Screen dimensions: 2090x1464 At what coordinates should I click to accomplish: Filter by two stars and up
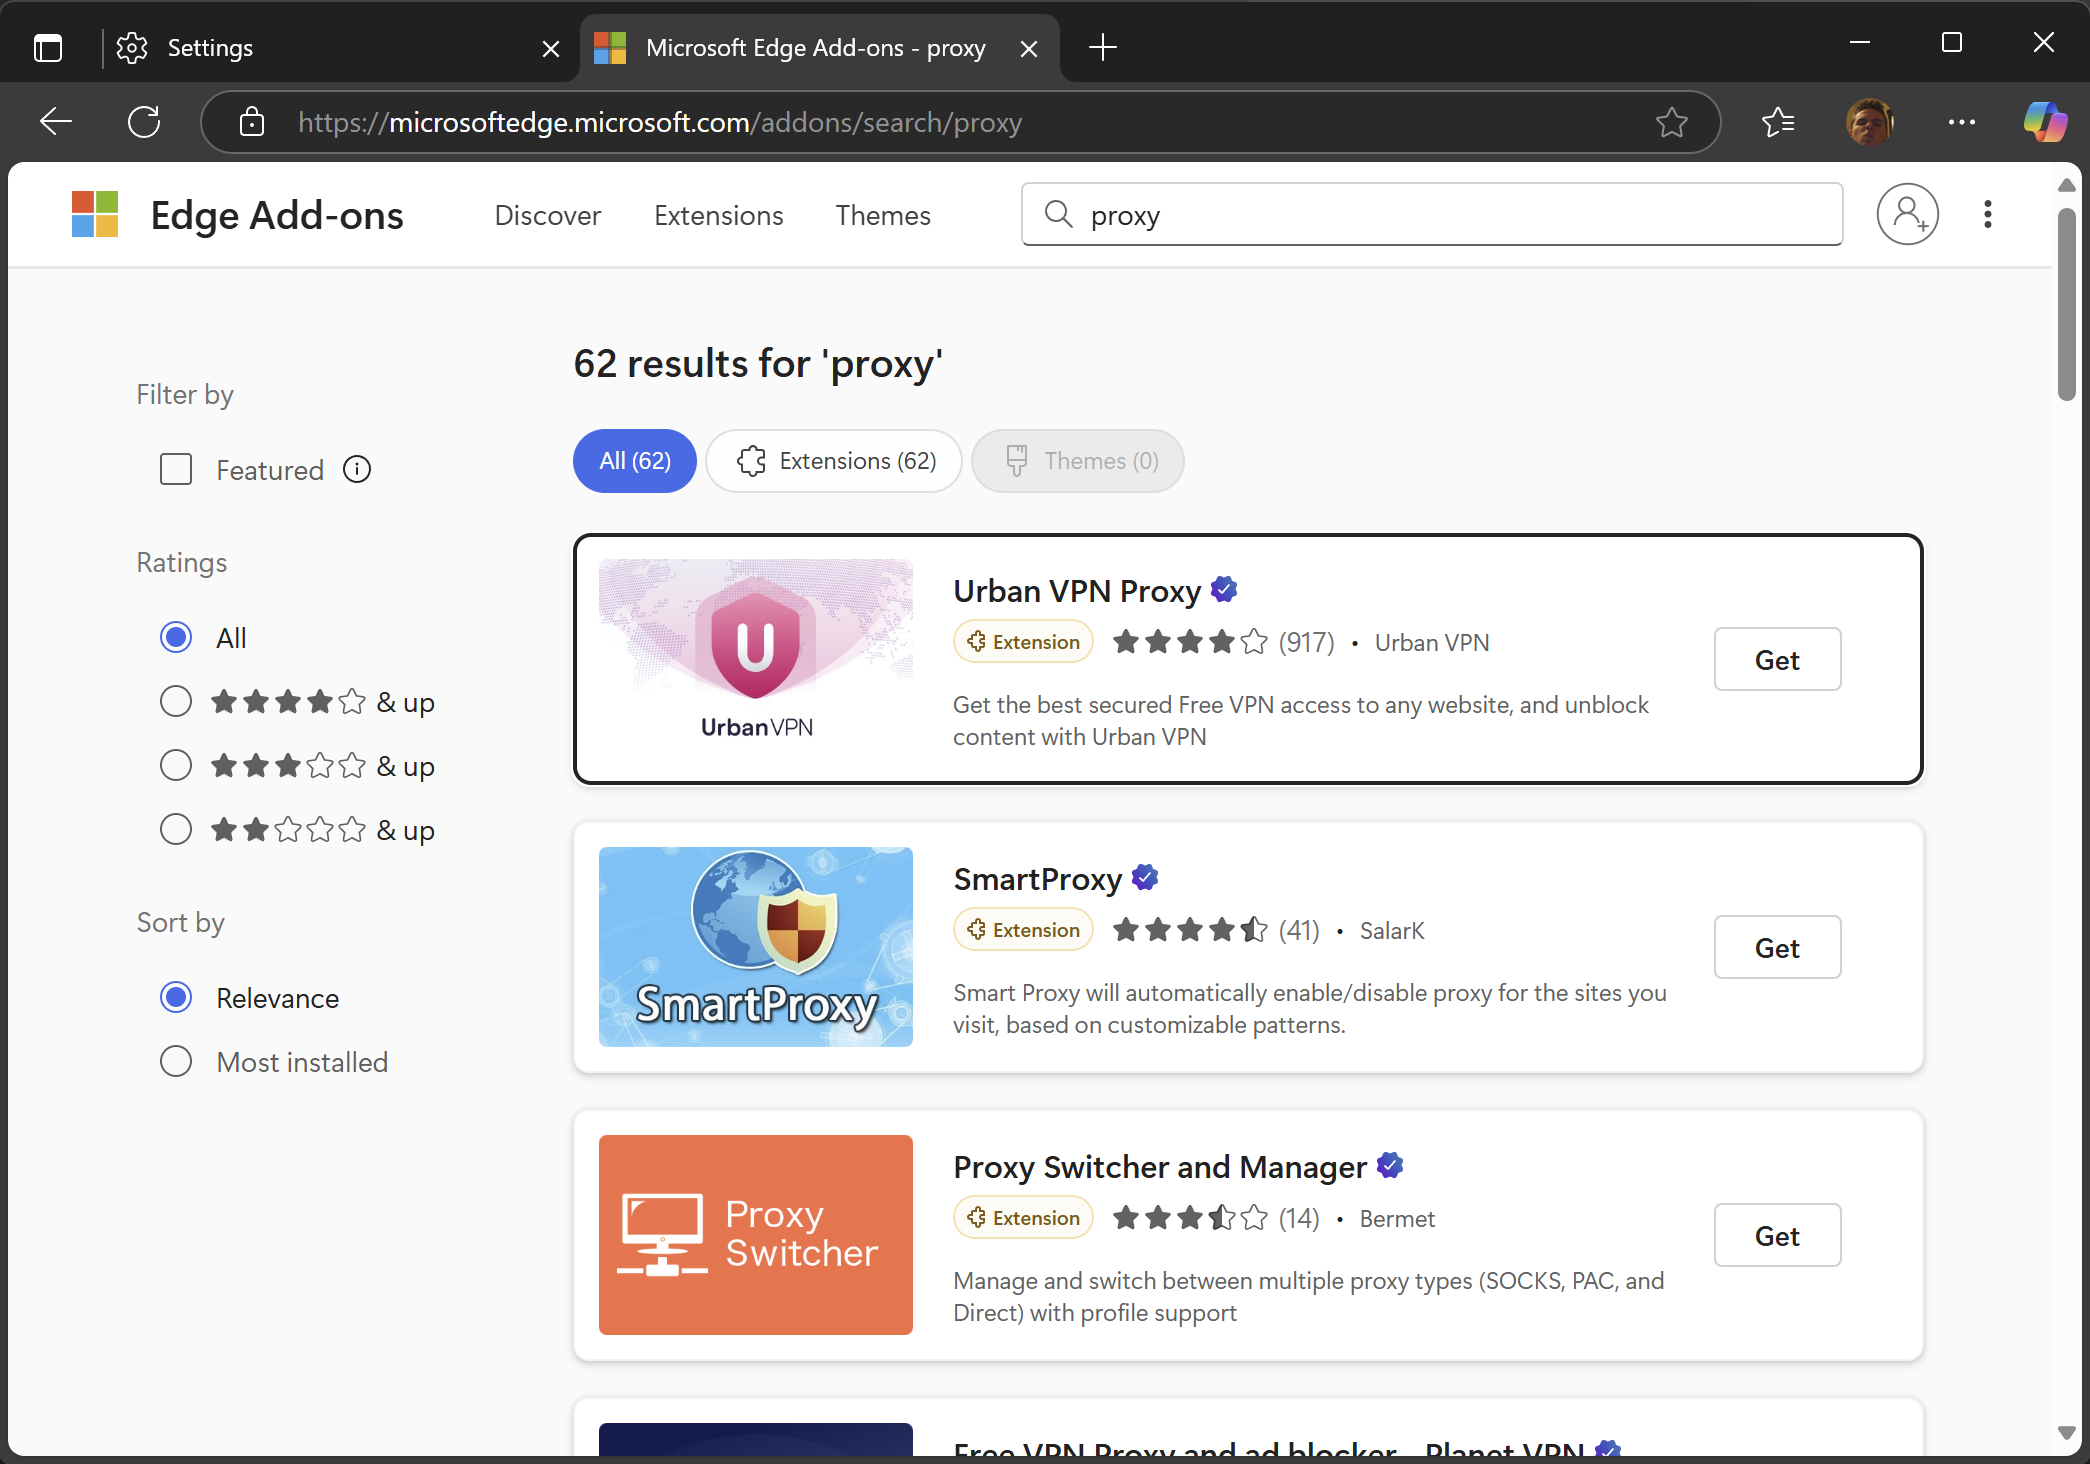pos(176,829)
